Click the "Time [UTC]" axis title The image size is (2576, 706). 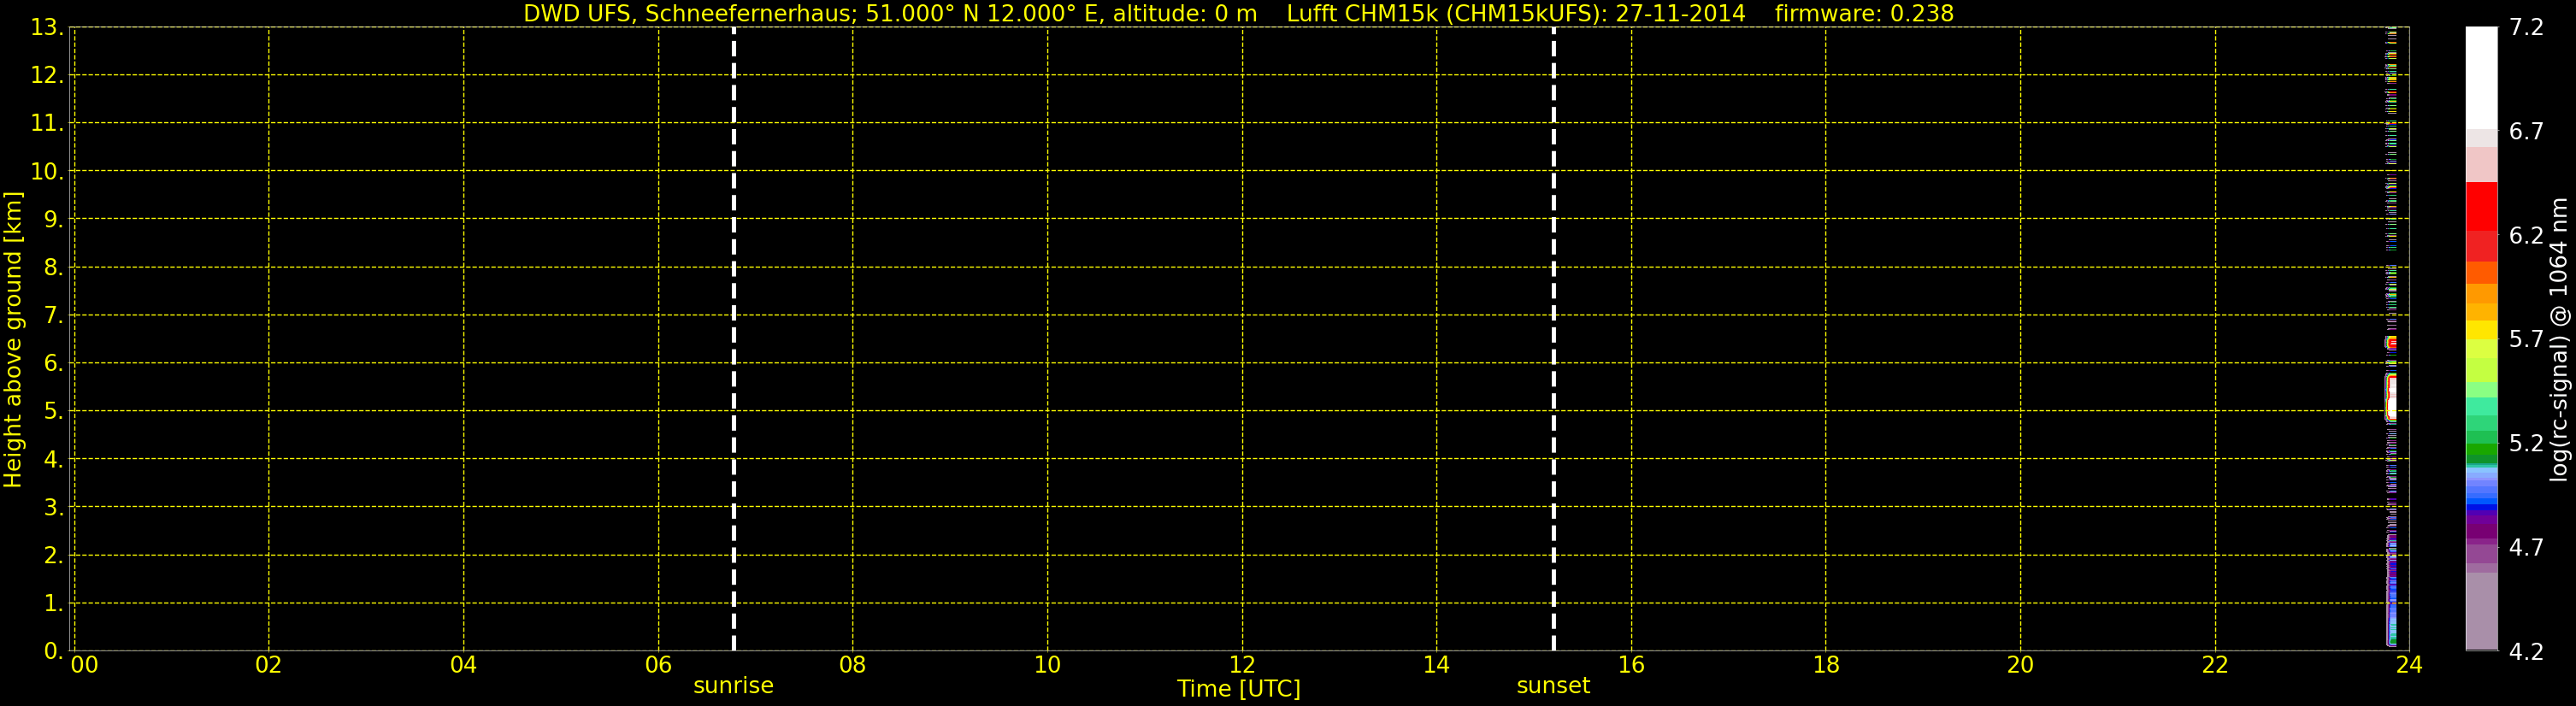(x=1239, y=689)
